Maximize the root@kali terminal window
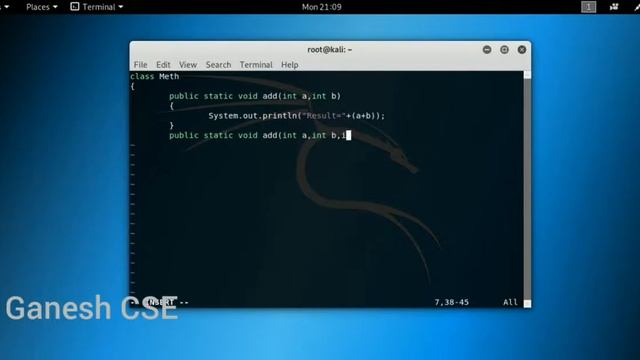The width and height of the screenshot is (640, 360). 504,50
